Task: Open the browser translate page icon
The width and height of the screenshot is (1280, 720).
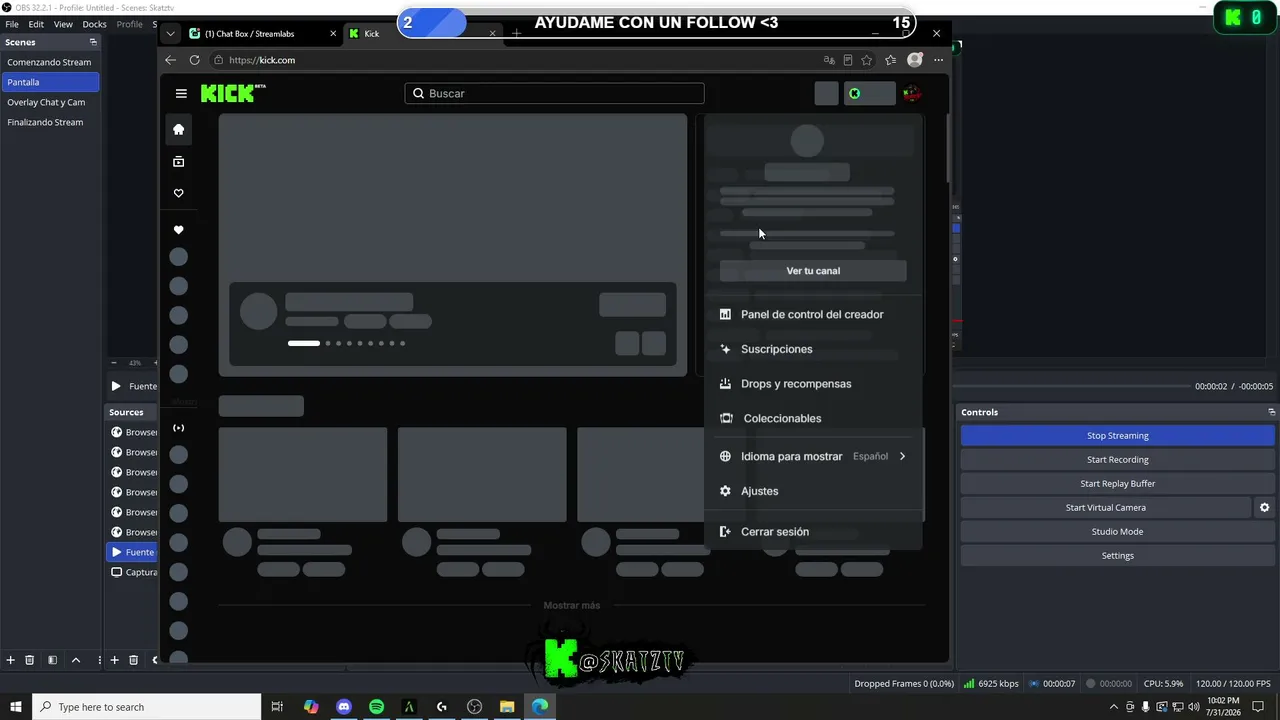Action: (829, 60)
